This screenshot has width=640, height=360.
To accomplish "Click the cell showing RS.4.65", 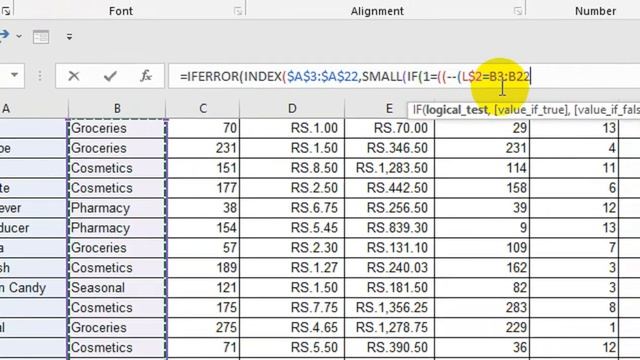I will [292, 328].
